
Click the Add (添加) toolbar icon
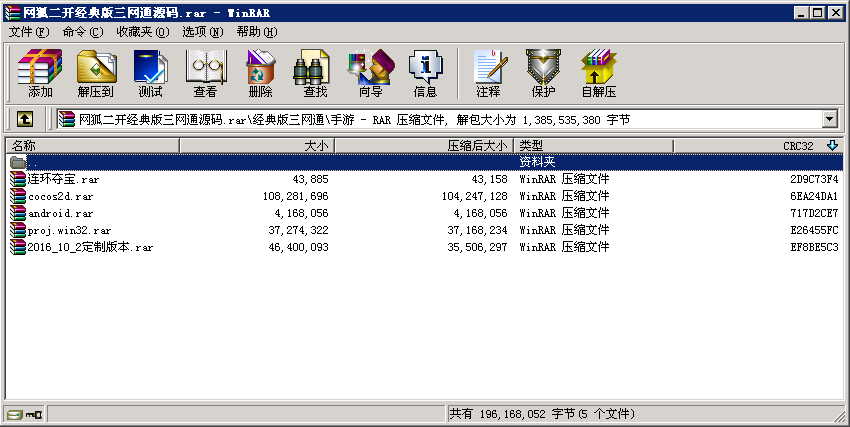click(40, 73)
